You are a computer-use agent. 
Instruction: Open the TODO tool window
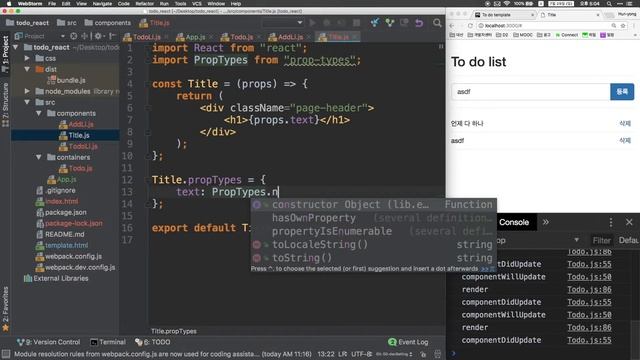[153, 342]
